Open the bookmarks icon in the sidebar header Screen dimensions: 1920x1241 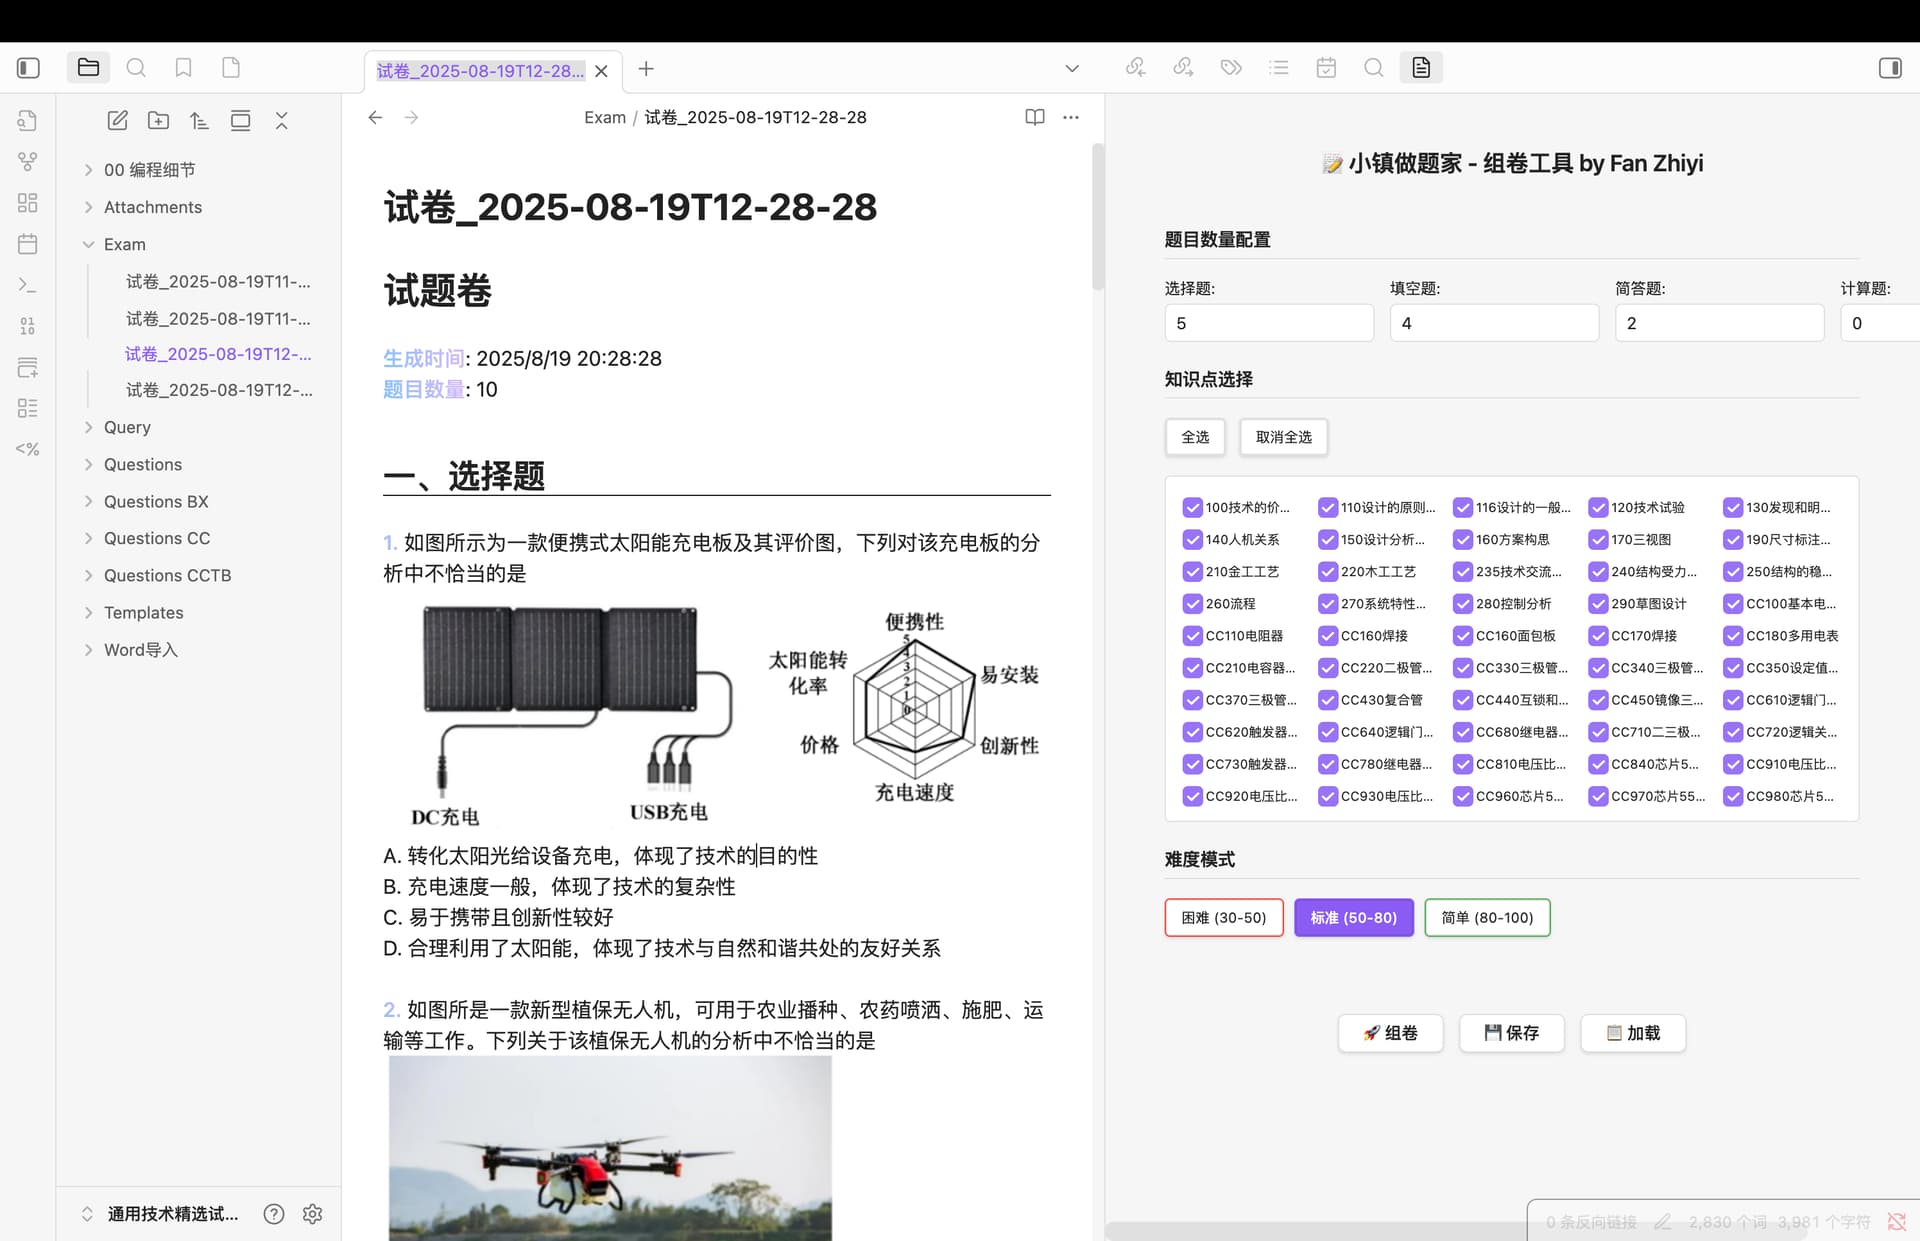(x=183, y=68)
